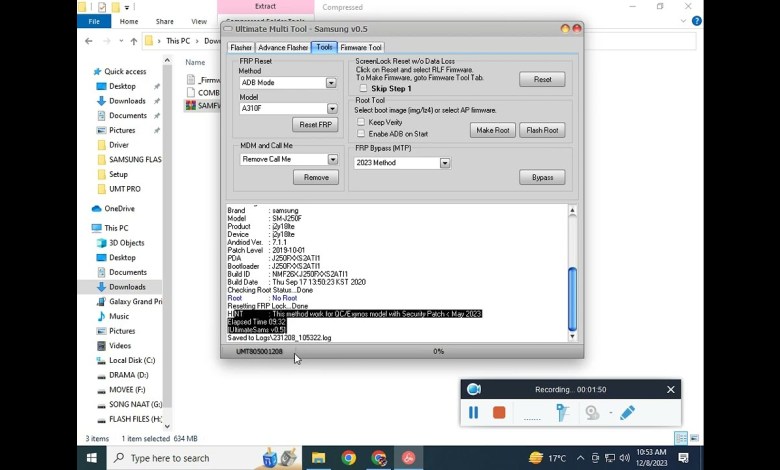The height and width of the screenshot is (470, 780).
Task: Open the OneDrive folder in sidebar
Action: [x=119, y=209]
